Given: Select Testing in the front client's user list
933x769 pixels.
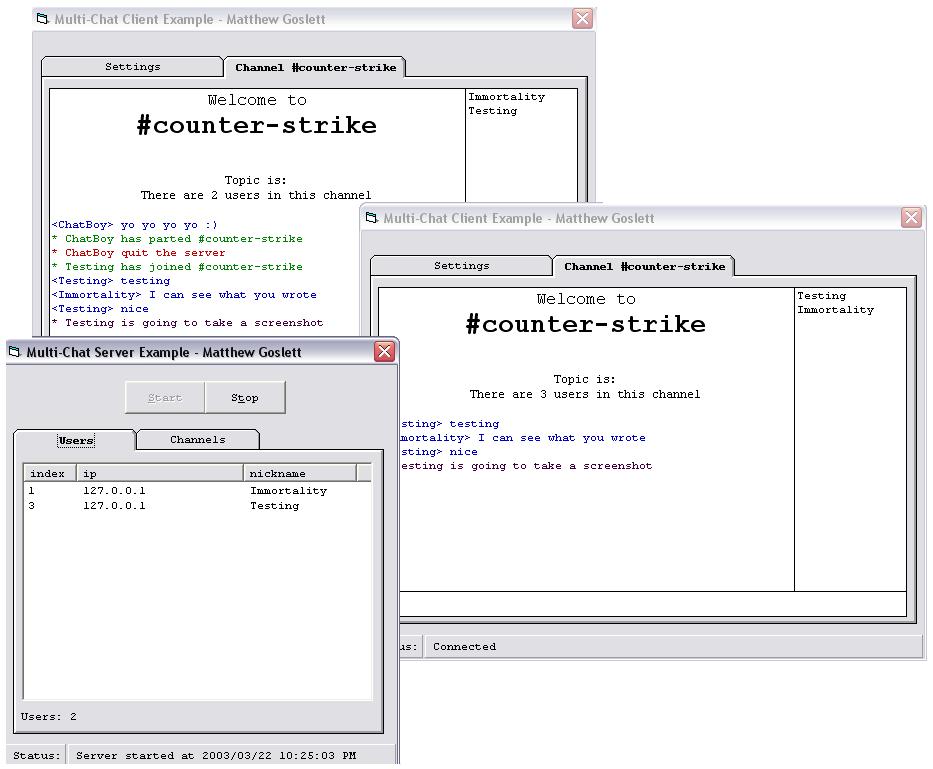Looking at the screenshot, I should point(821,296).
